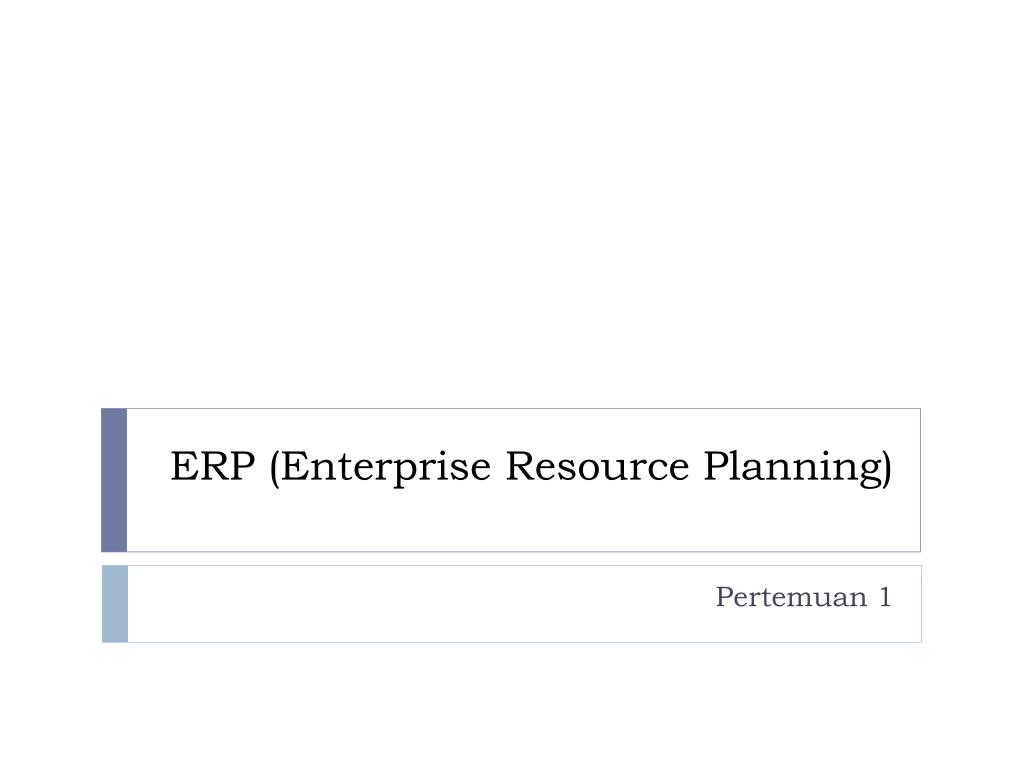Click the word Pertemuan in the subtitle
The width and height of the screenshot is (1024, 768).
791,597
